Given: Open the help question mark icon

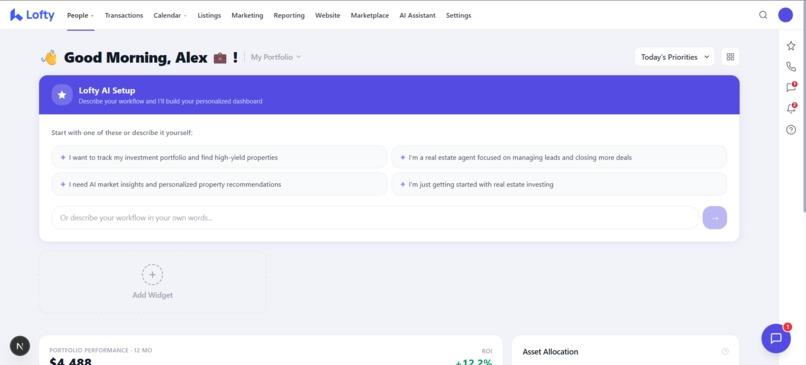Looking at the screenshot, I should click(x=791, y=130).
